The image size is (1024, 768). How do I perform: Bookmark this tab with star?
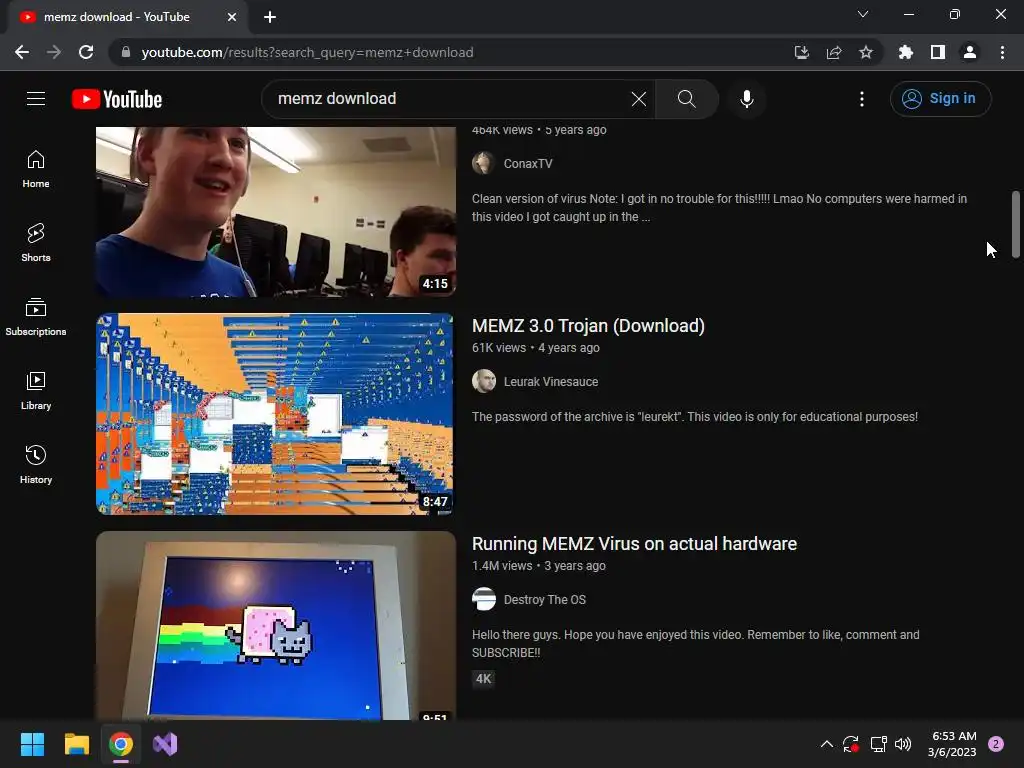866,52
